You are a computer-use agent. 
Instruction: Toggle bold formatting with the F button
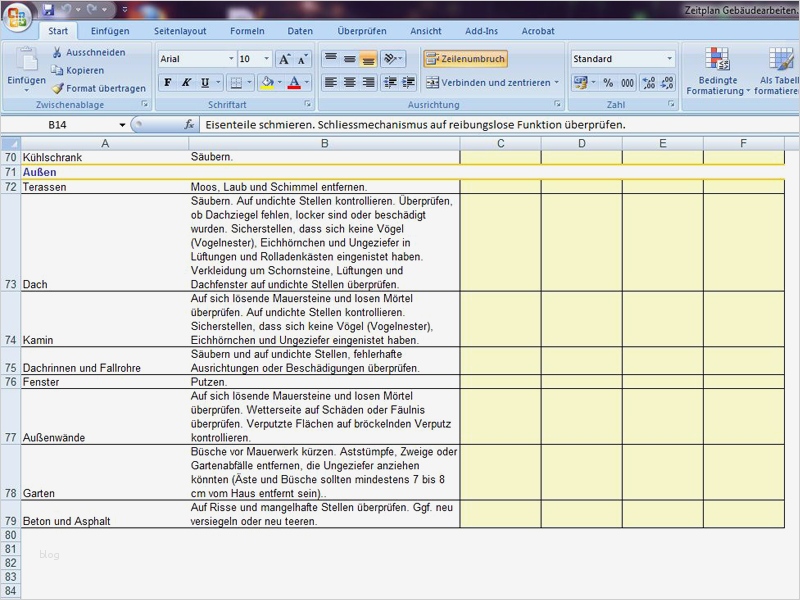pyautogui.click(x=166, y=82)
